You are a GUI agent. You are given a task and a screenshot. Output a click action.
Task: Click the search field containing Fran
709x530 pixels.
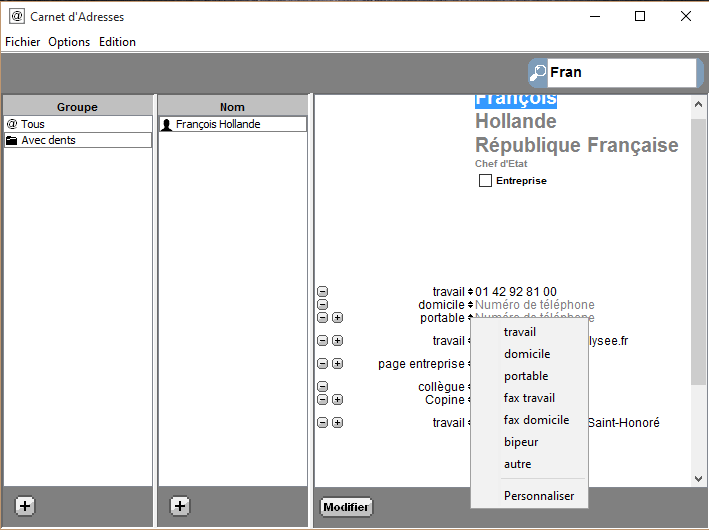622,72
